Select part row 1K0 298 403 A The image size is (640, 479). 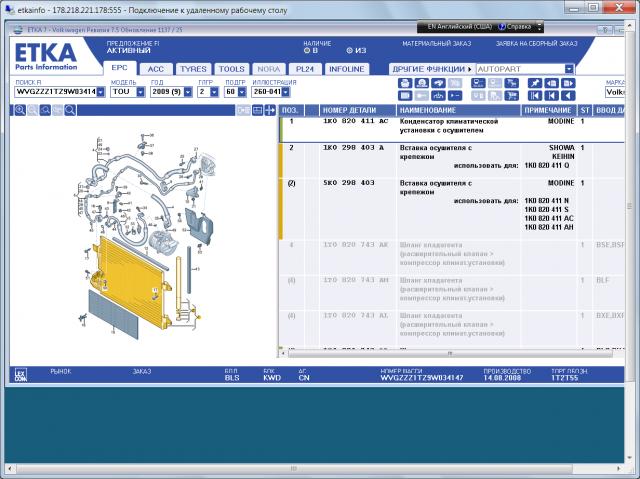(x=452, y=160)
